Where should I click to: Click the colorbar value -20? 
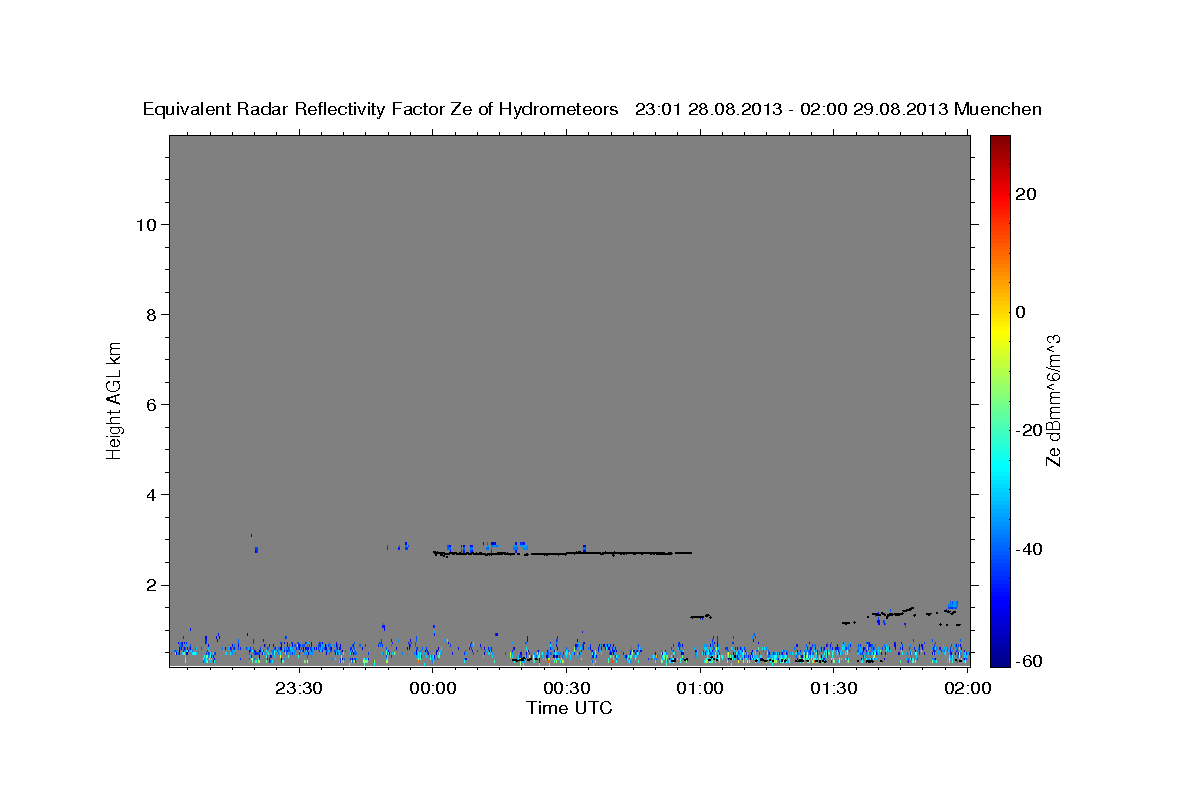coord(1029,430)
